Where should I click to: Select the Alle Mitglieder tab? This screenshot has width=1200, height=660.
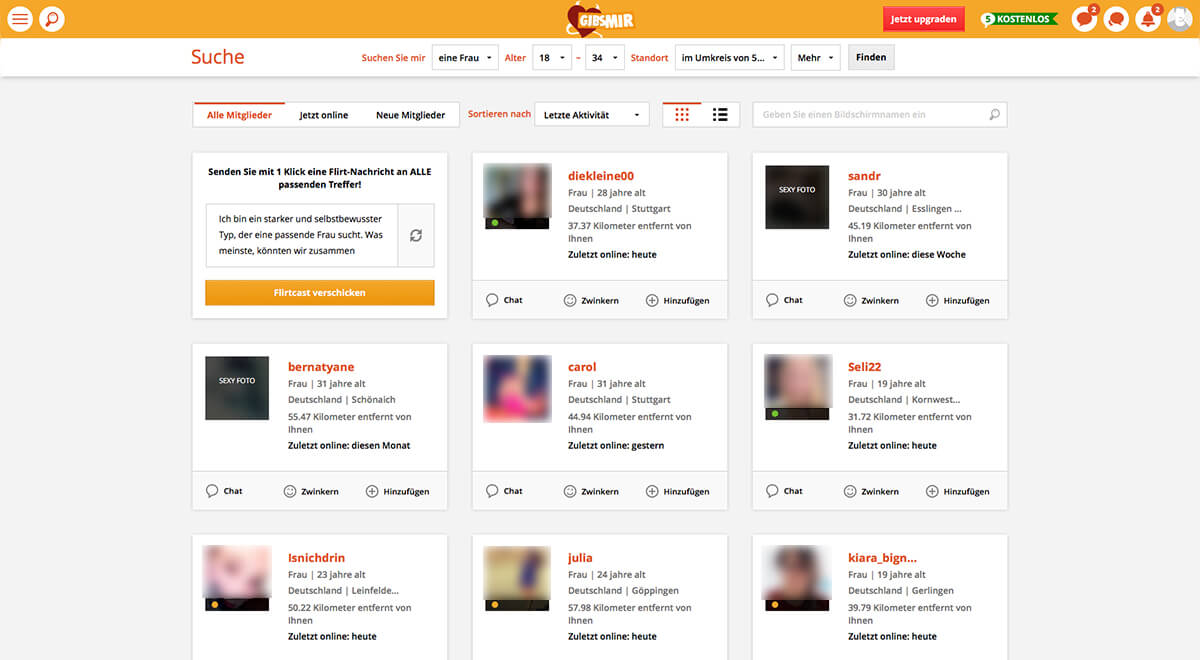(x=239, y=115)
